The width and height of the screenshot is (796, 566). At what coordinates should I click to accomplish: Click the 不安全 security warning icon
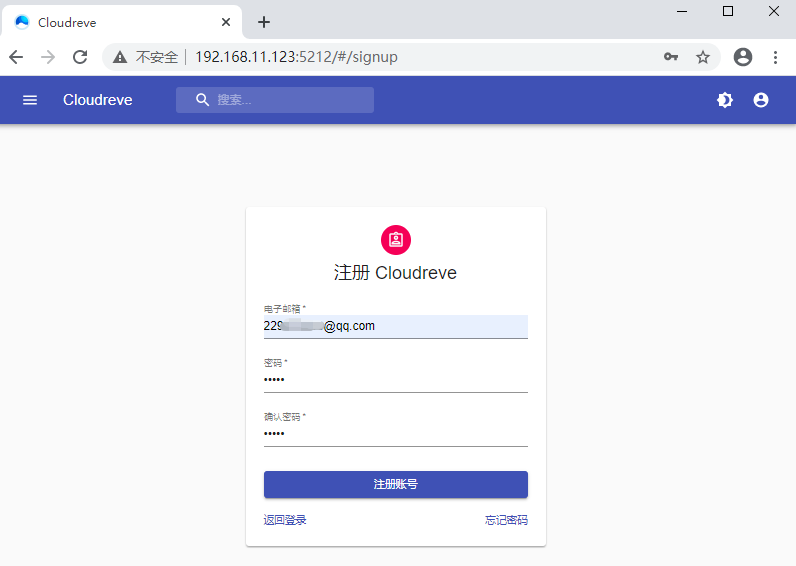[x=120, y=57]
